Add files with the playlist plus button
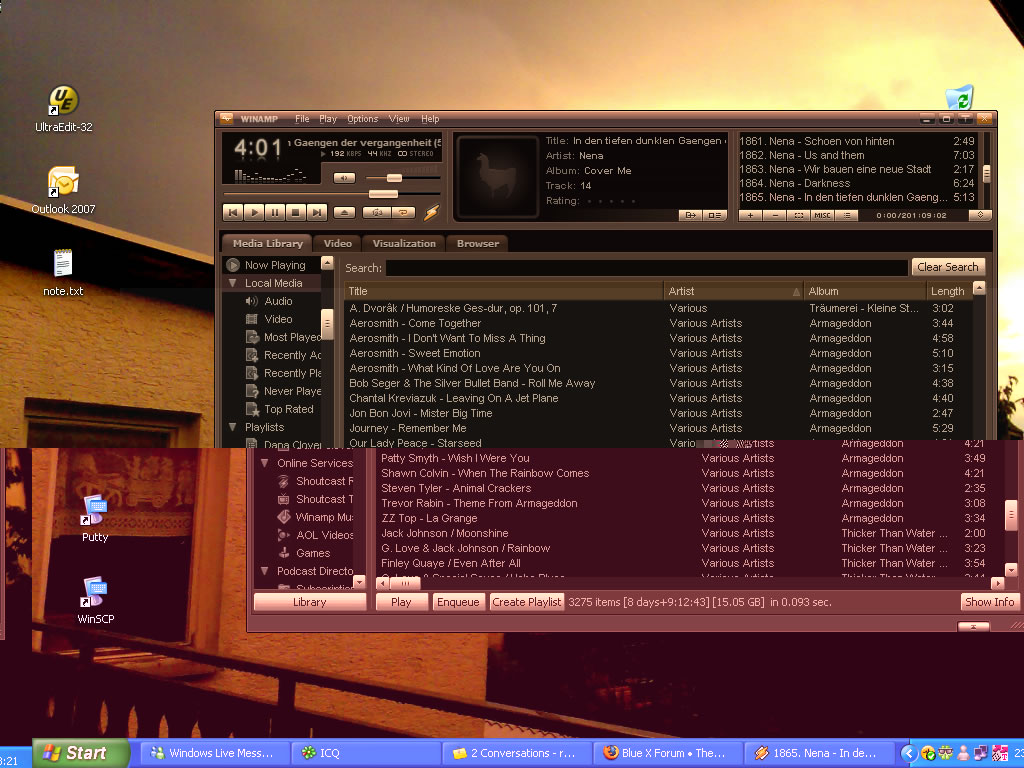The height and width of the screenshot is (768, 1024). coord(750,215)
